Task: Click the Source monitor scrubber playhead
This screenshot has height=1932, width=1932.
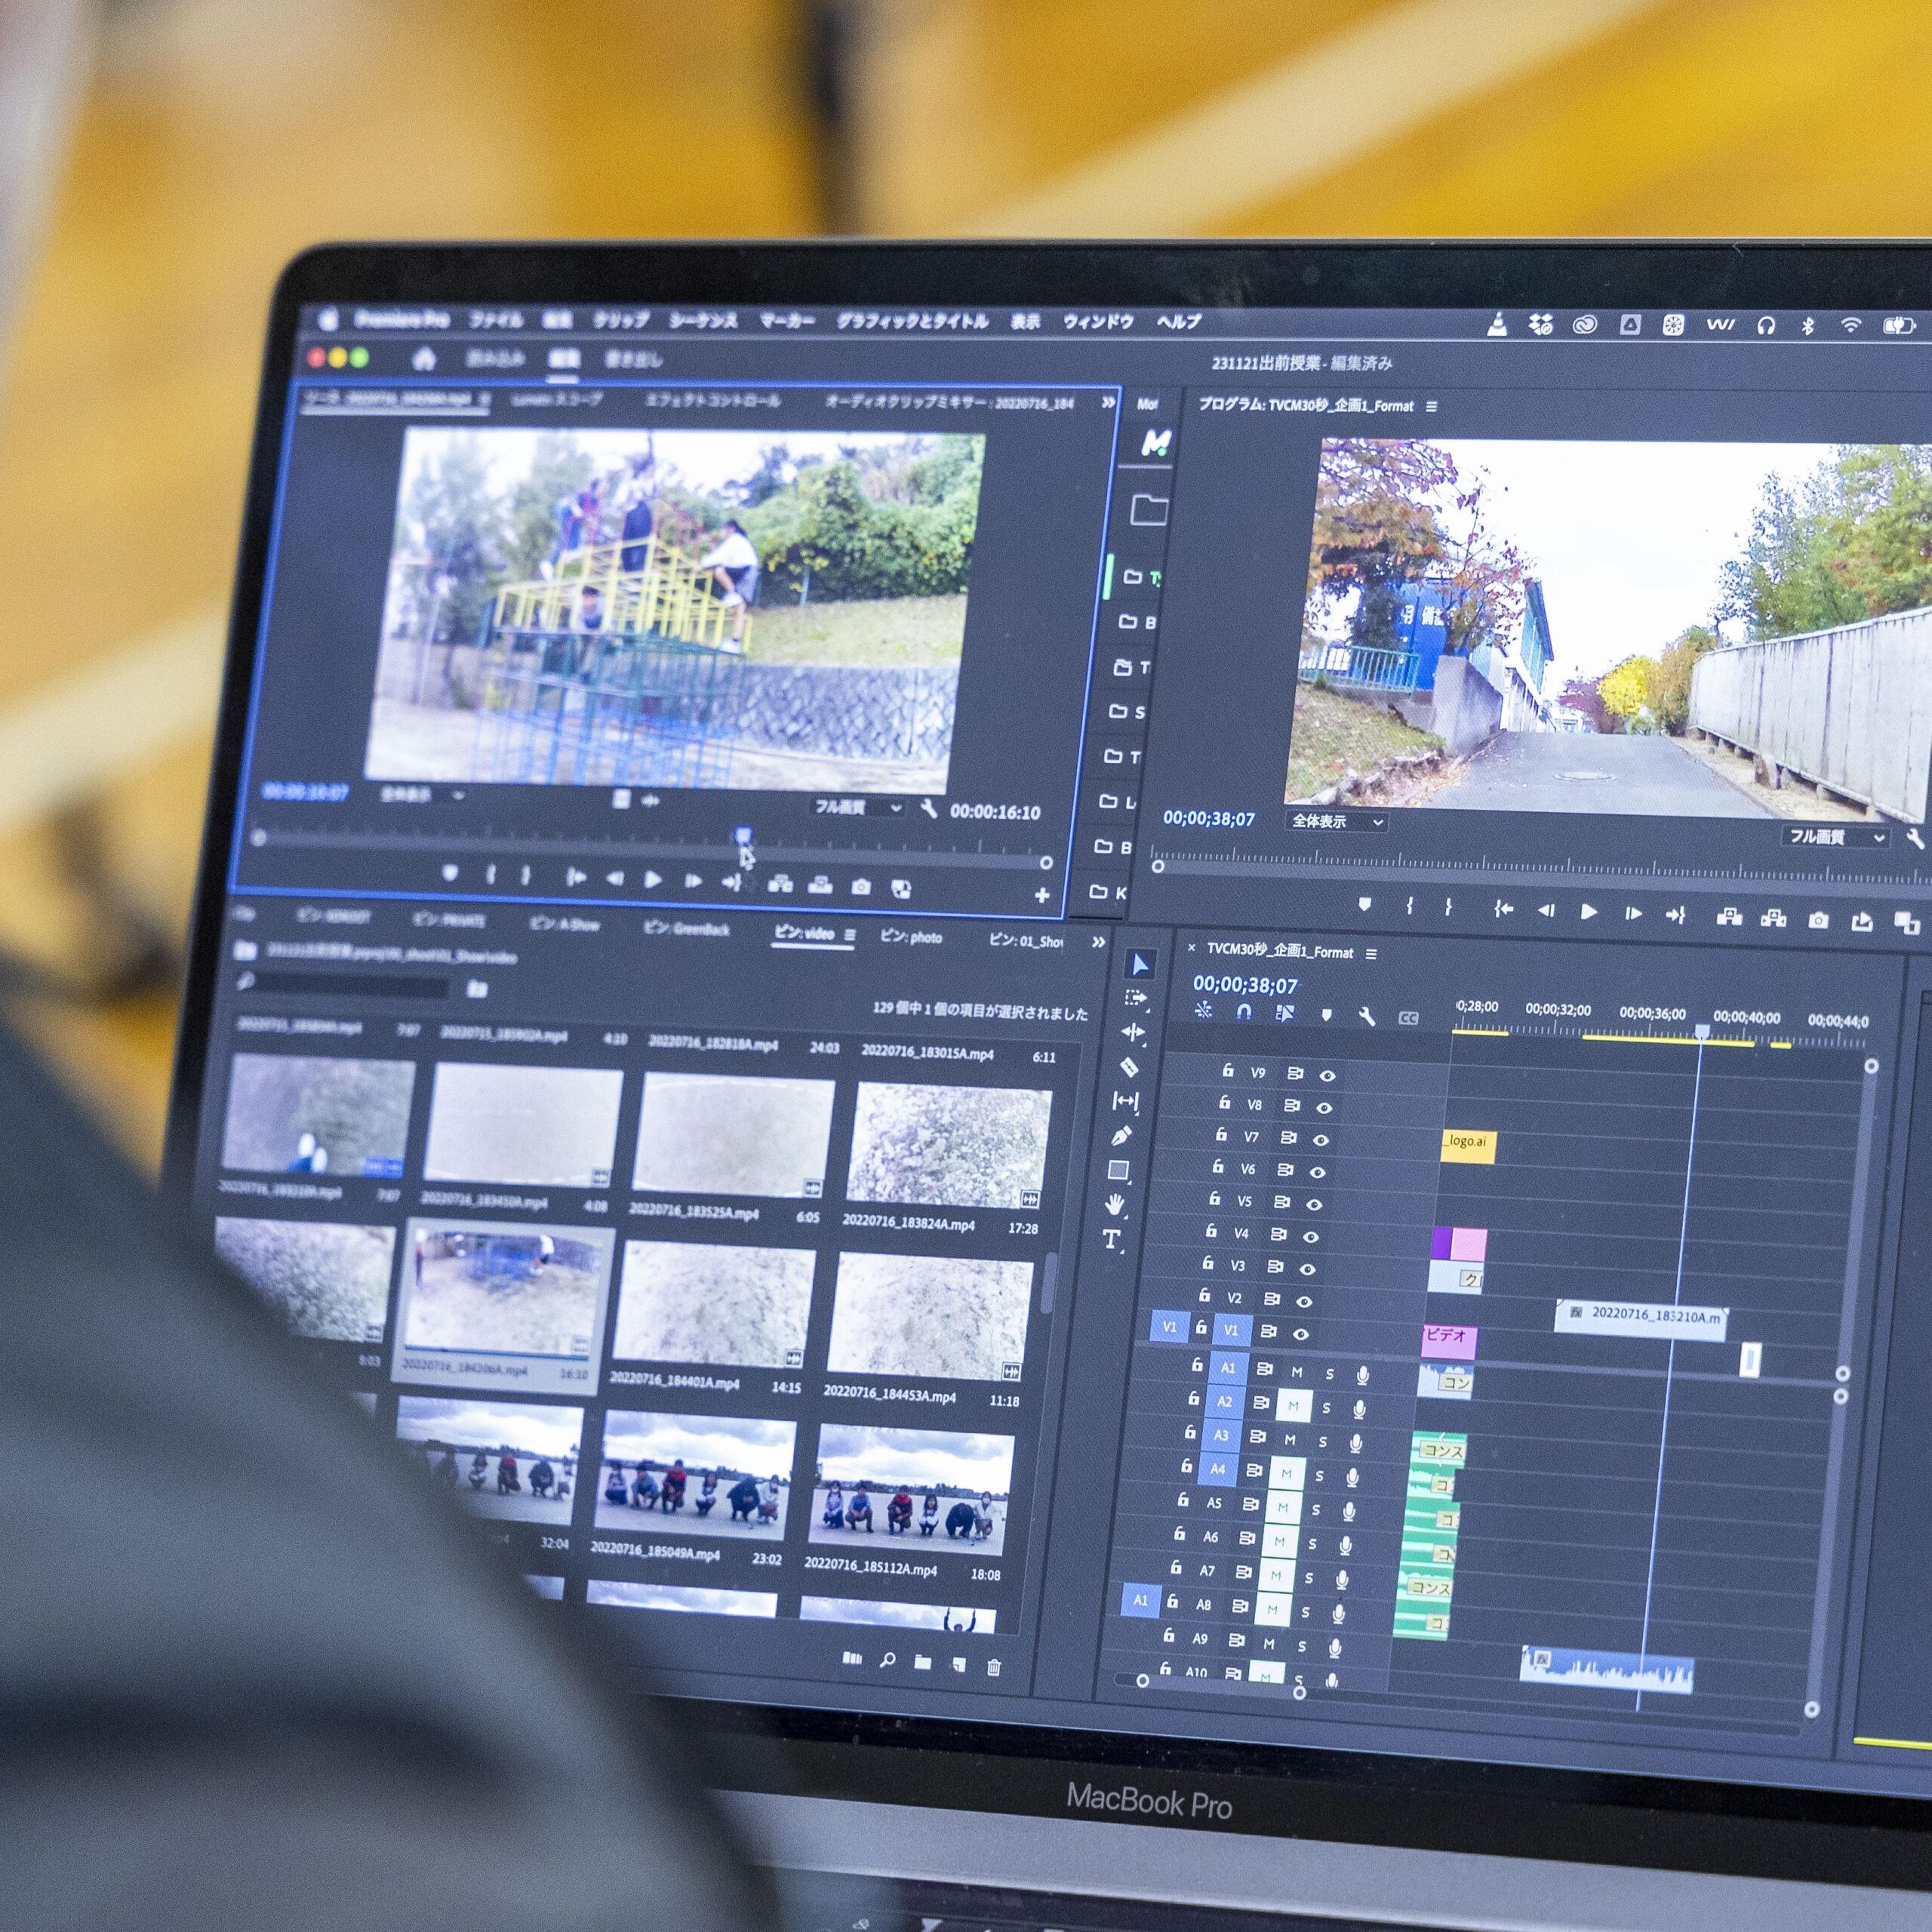Action: (x=743, y=834)
